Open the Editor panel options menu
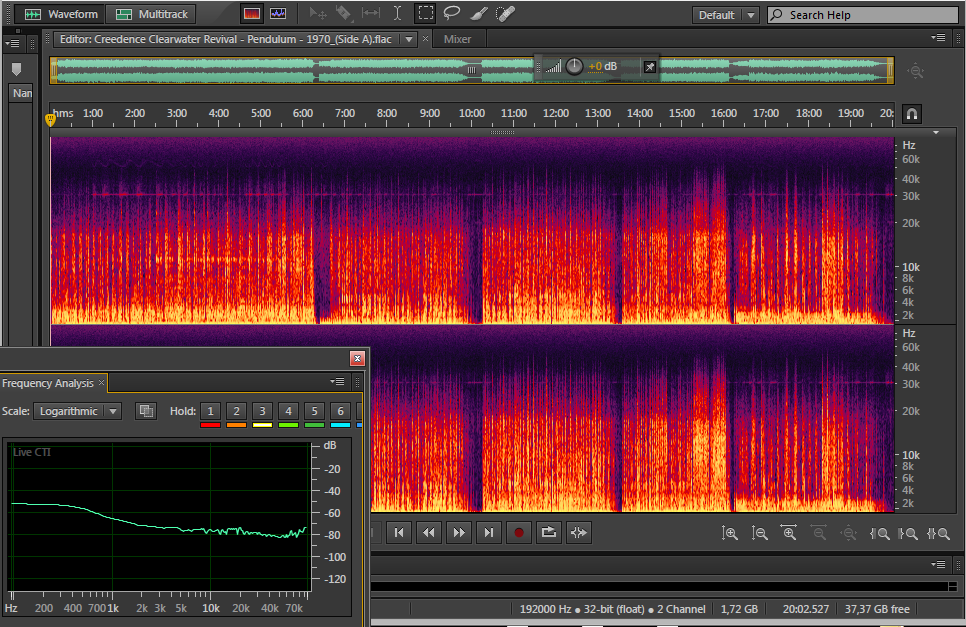Viewport: 966px width, 627px height. [x=938, y=38]
